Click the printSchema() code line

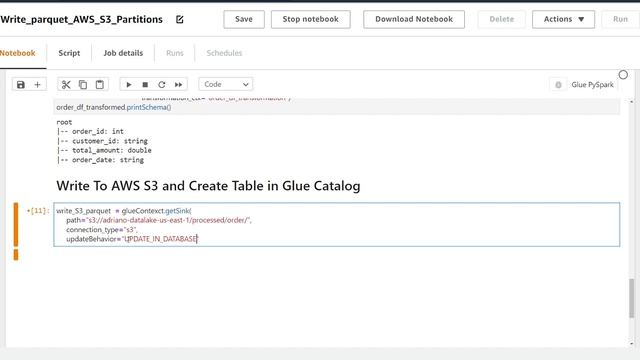click(113, 107)
